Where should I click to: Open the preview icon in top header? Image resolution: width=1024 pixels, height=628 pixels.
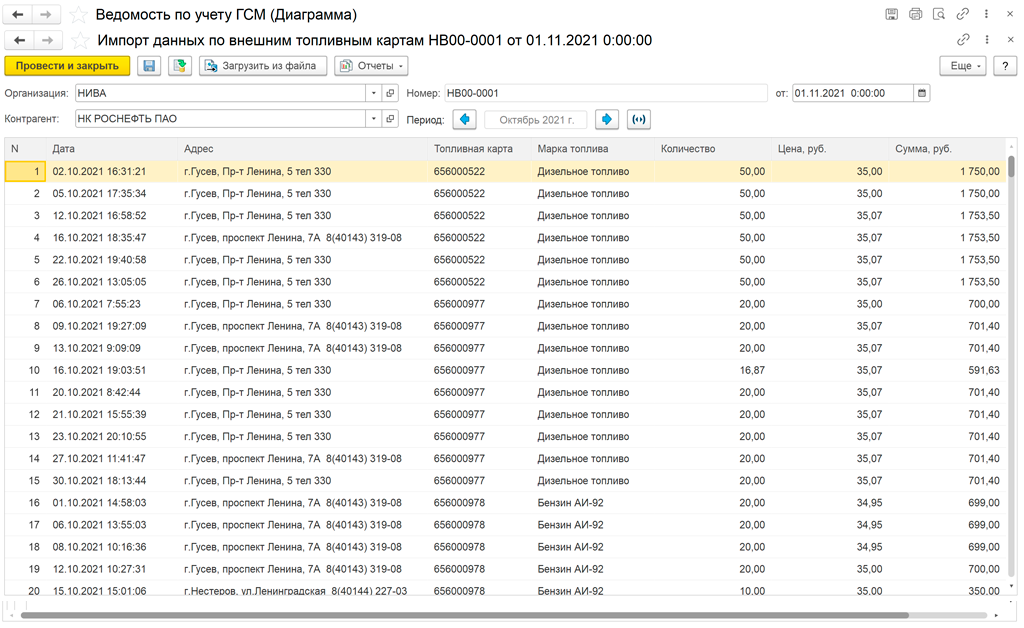(938, 14)
